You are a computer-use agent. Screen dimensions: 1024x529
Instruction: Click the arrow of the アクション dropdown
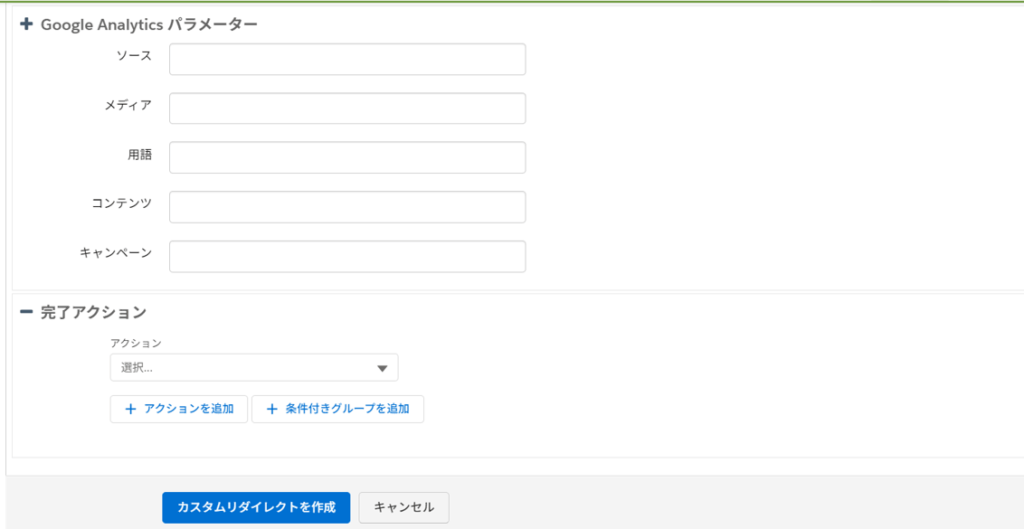click(x=382, y=368)
